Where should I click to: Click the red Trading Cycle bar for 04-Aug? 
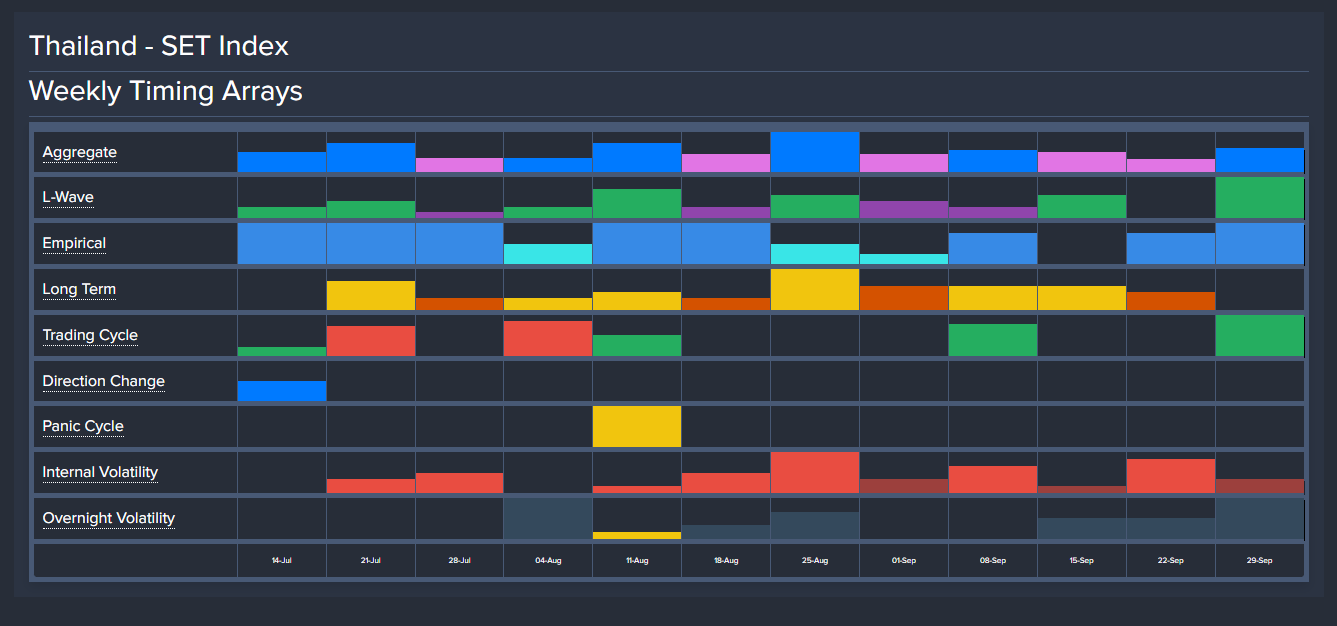coord(548,338)
